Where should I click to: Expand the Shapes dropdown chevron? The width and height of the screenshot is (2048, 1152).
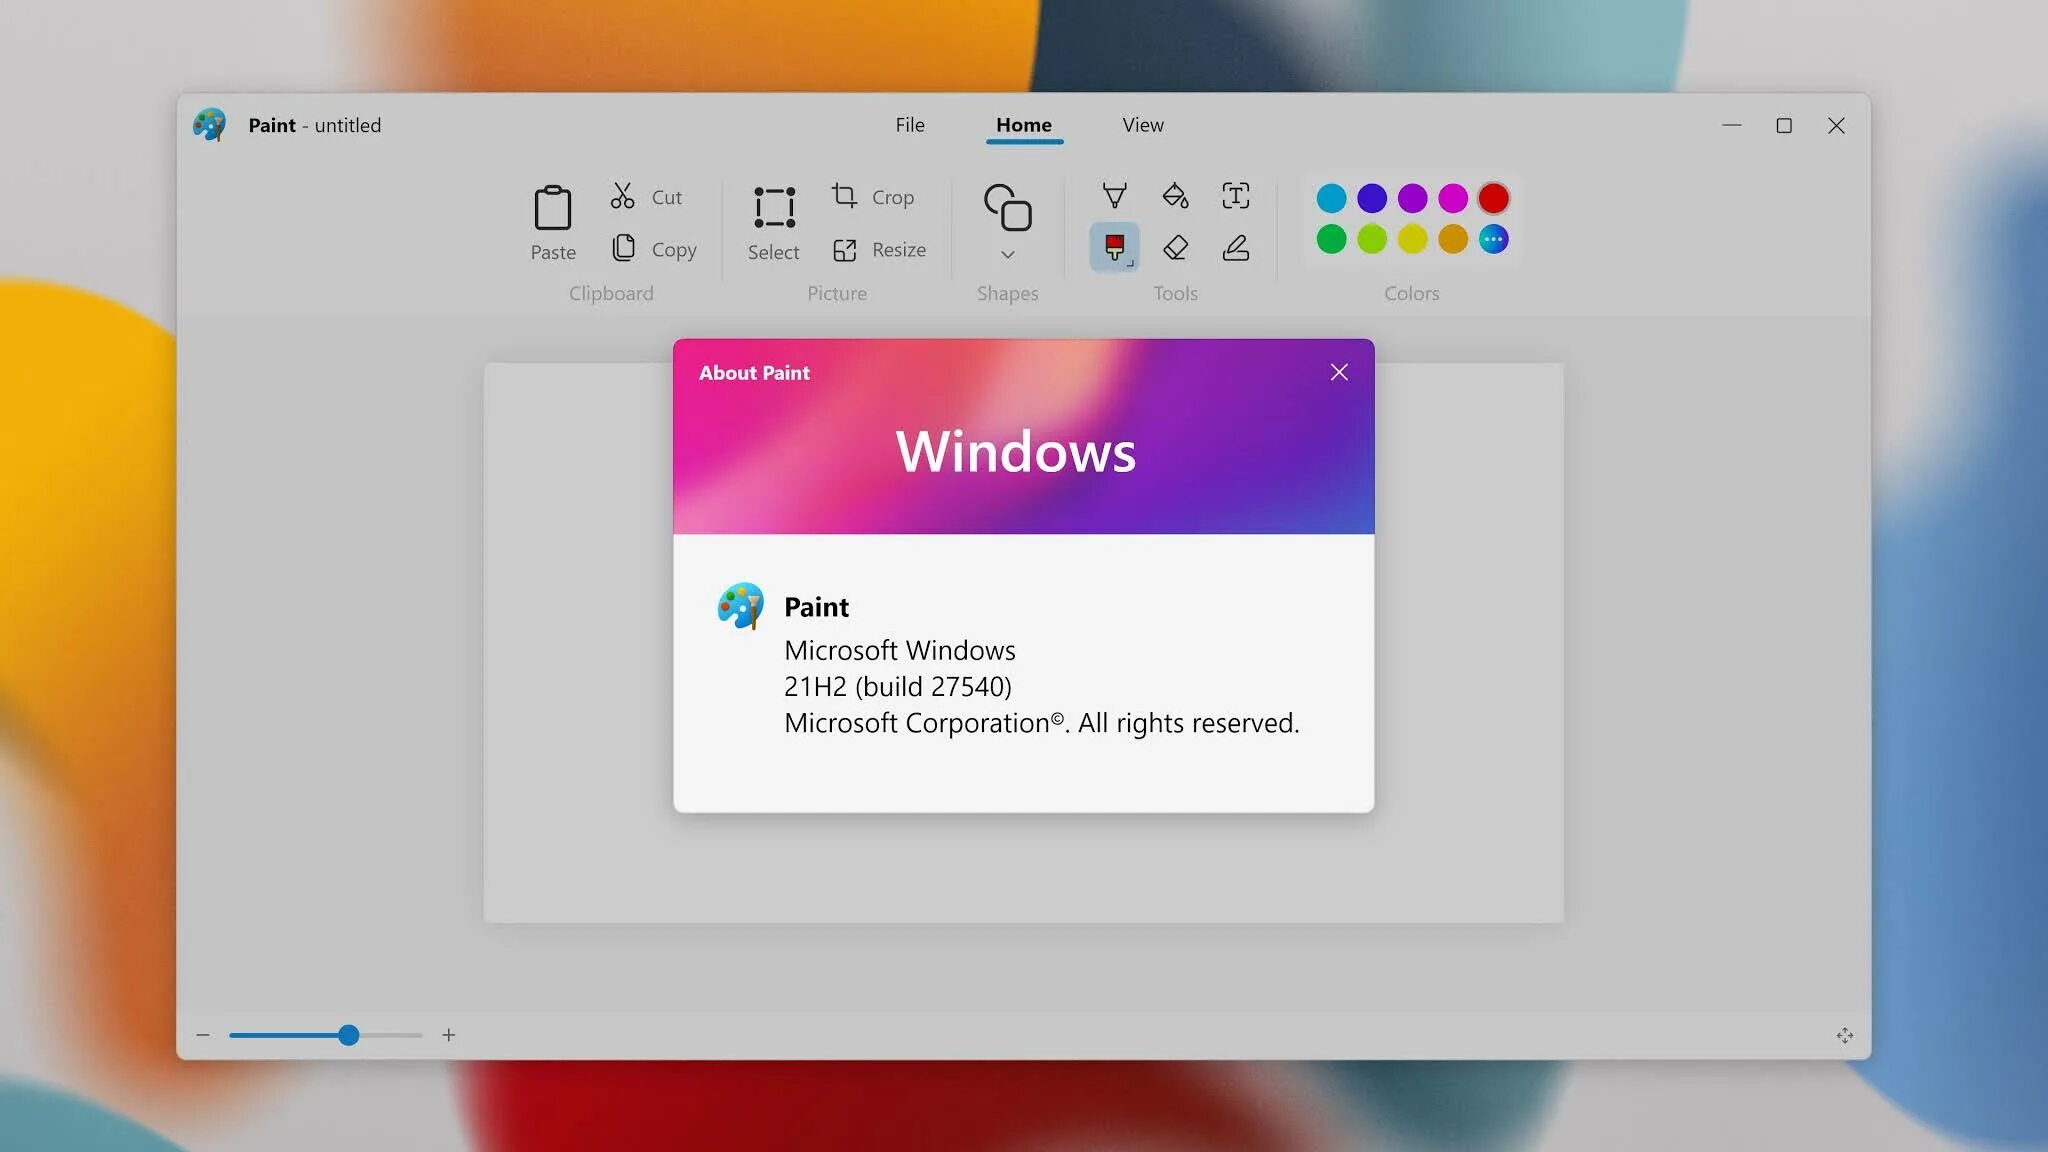pos(1007,255)
